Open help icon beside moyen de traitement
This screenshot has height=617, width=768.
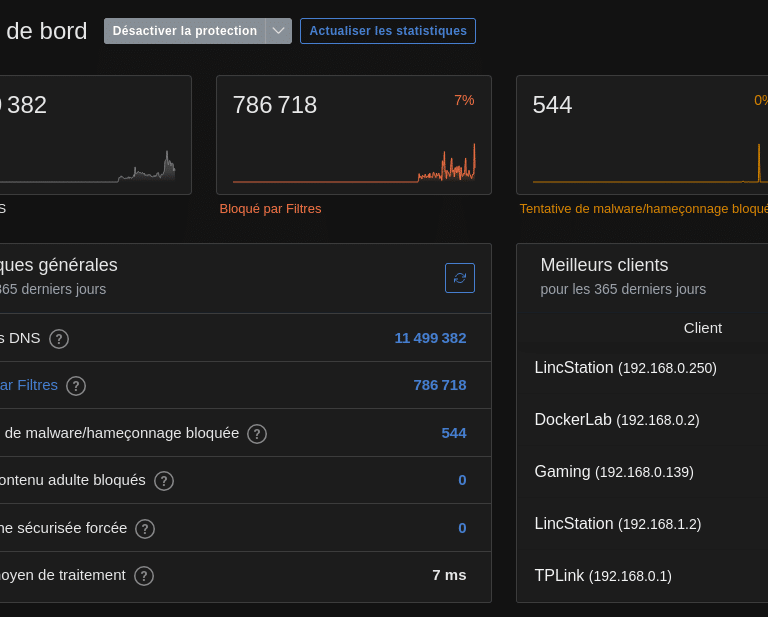pos(144,575)
